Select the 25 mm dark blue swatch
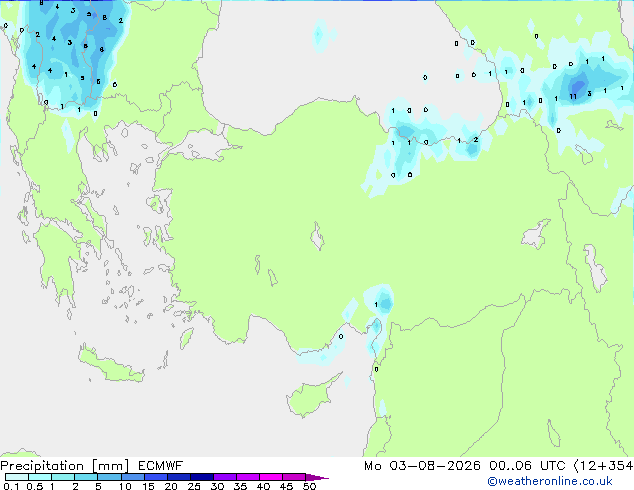This screenshot has width=634, height=490. coord(202,477)
